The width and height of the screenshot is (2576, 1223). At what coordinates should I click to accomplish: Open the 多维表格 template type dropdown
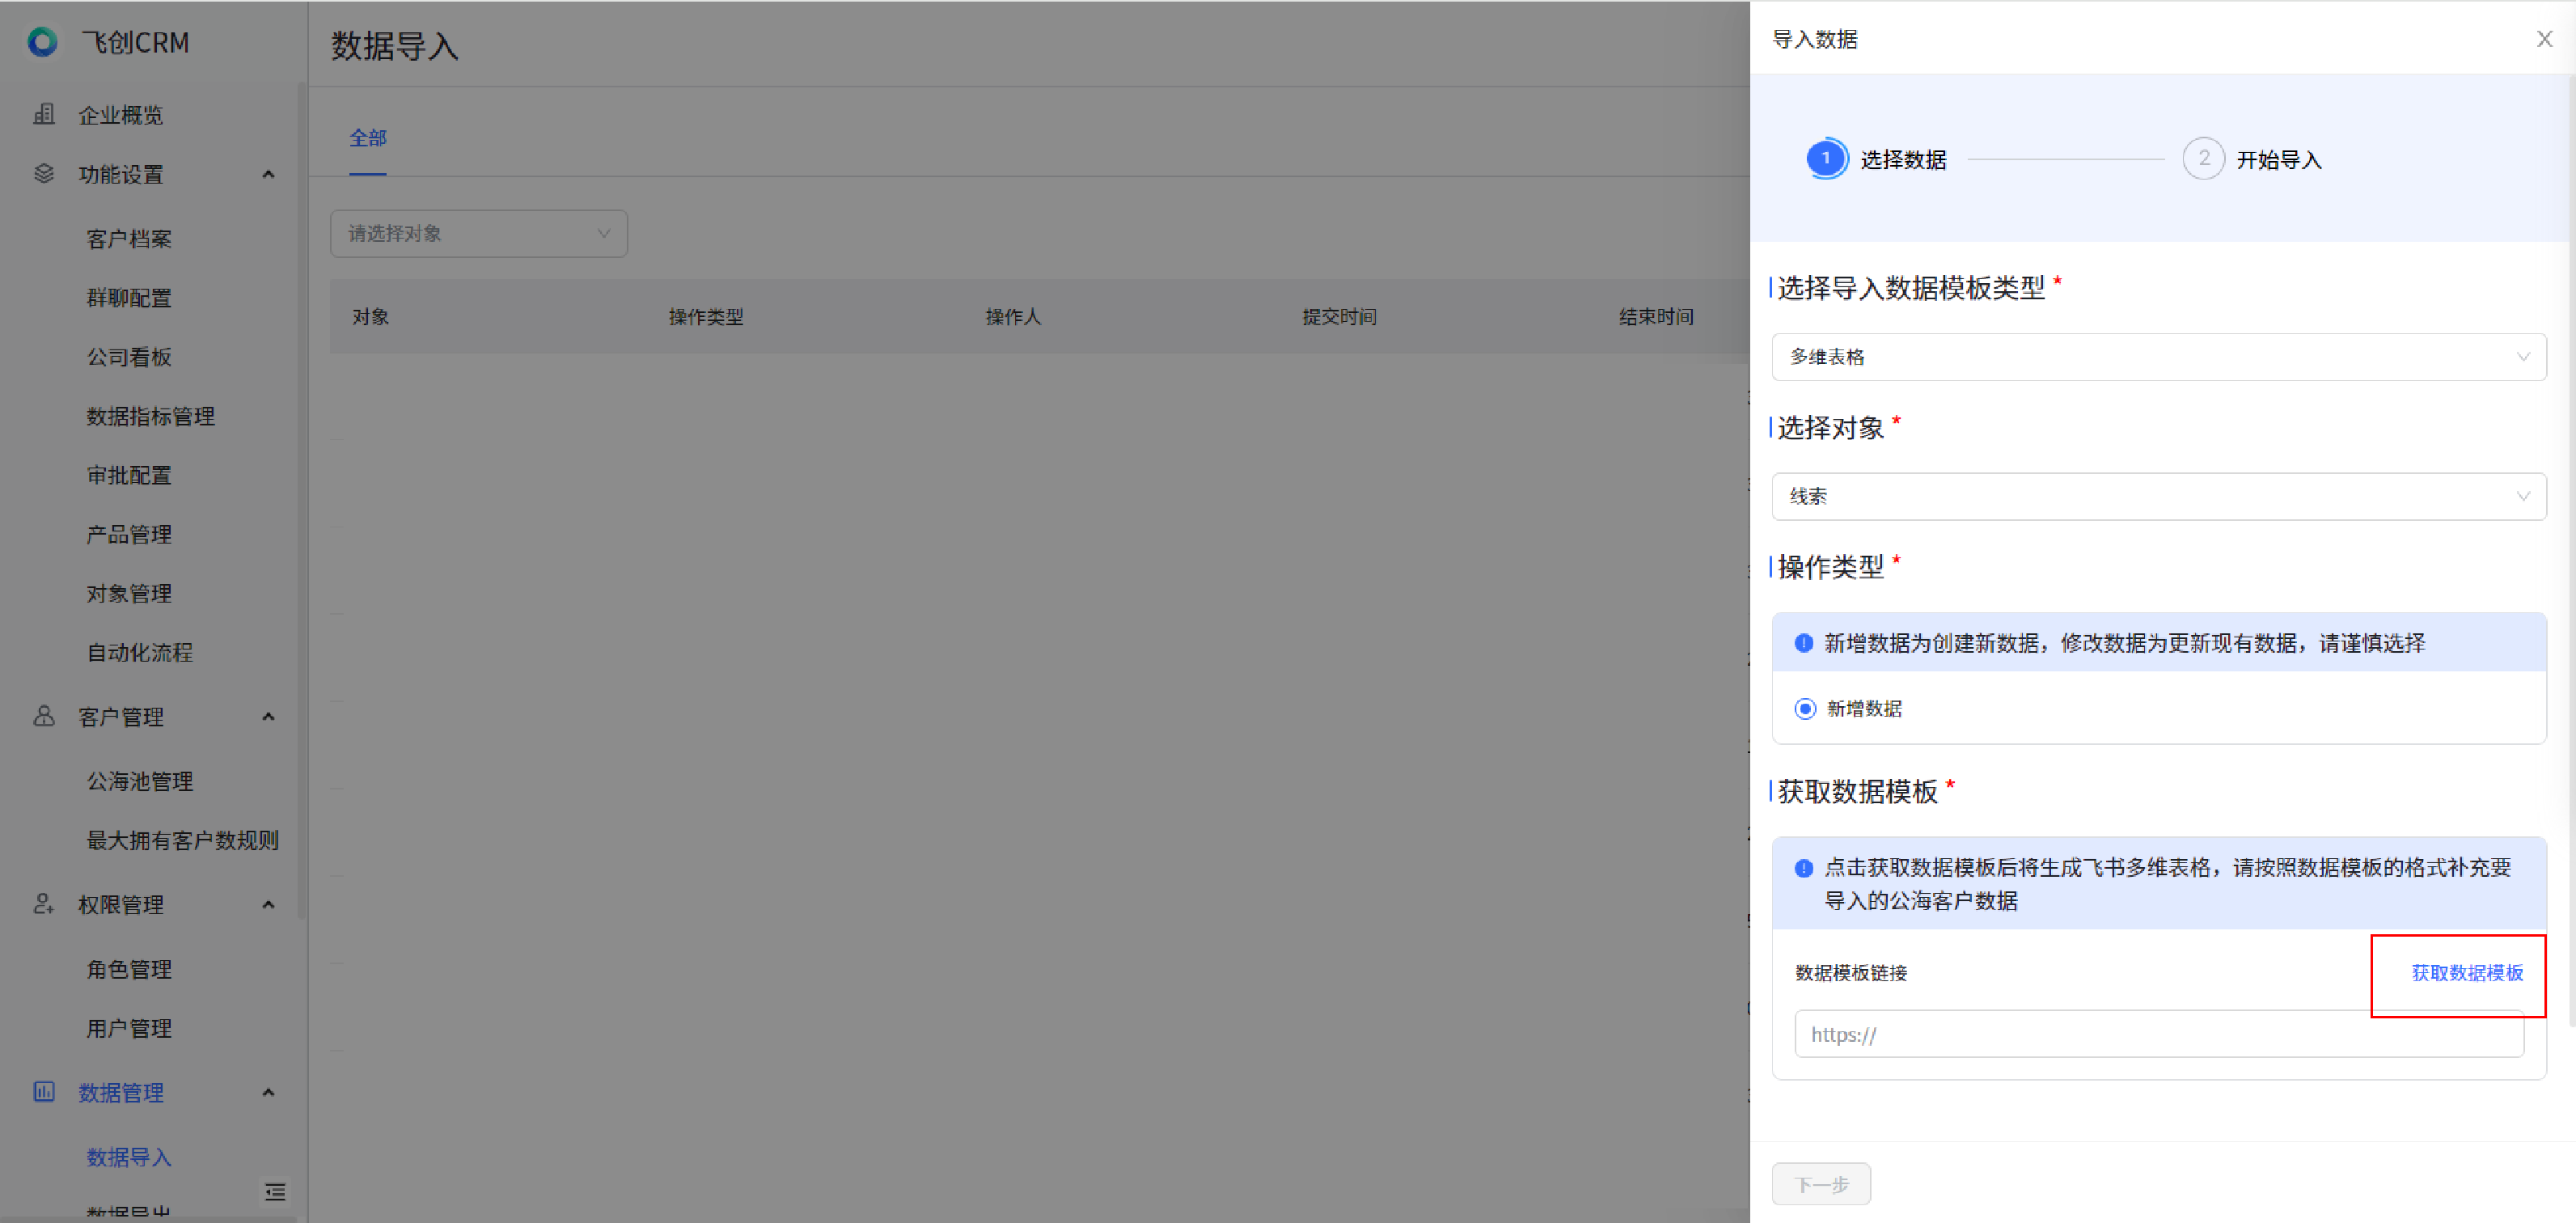pos(2158,357)
